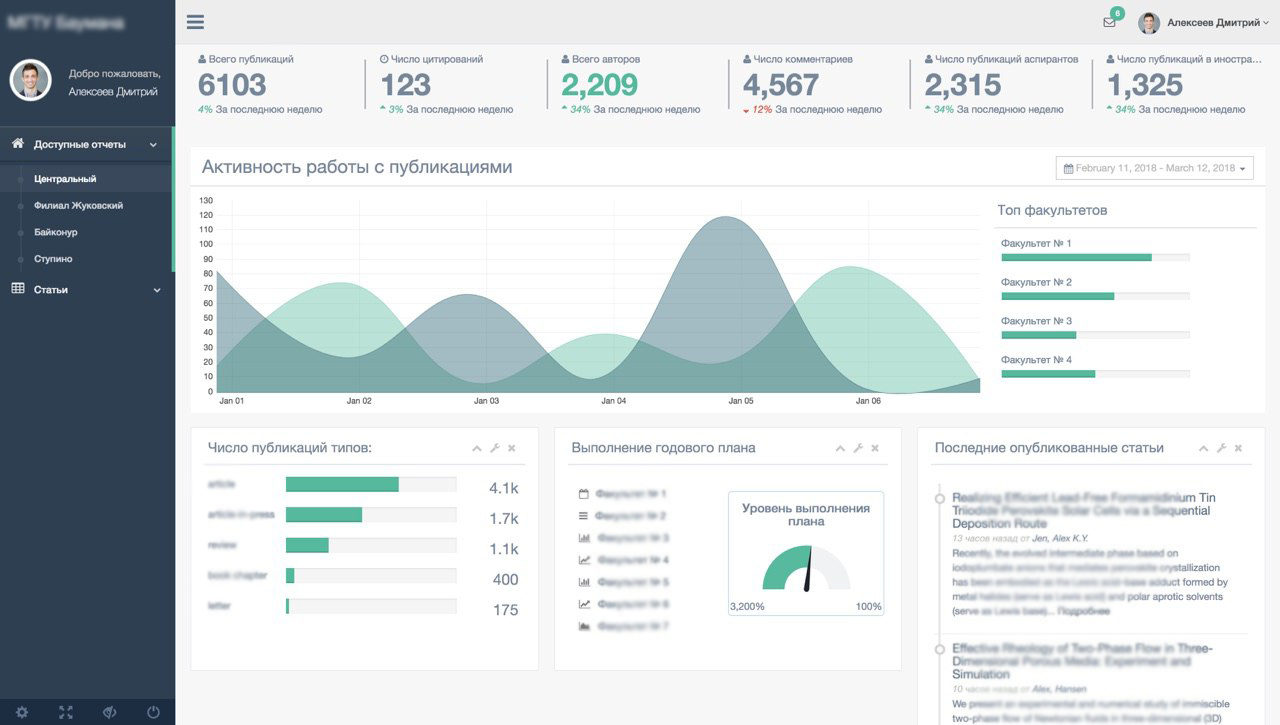Click the Факультет № 4 progress bar
This screenshot has height=725, width=1280.
click(1095, 374)
